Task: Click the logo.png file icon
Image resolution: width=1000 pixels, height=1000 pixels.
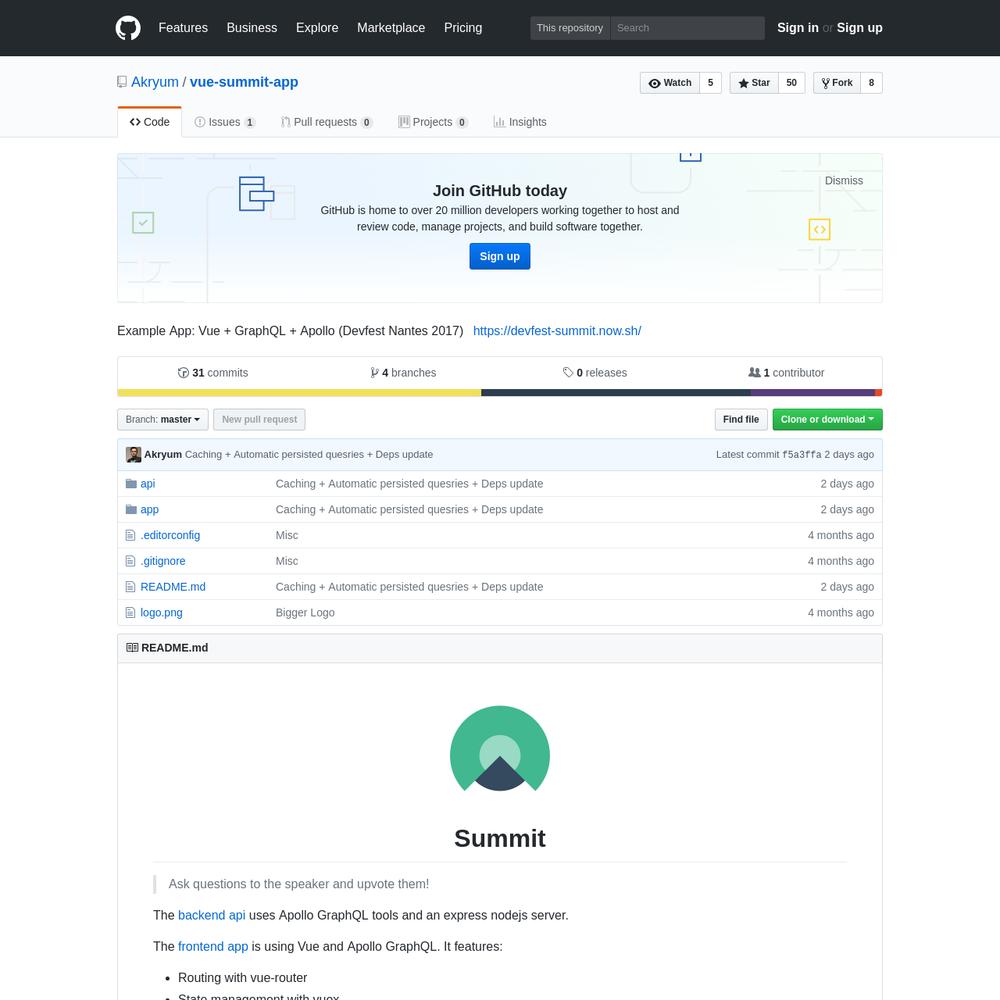Action: point(130,612)
